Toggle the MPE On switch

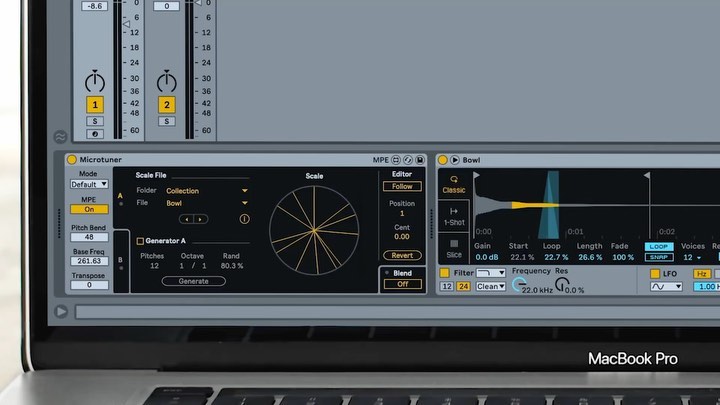89,209
